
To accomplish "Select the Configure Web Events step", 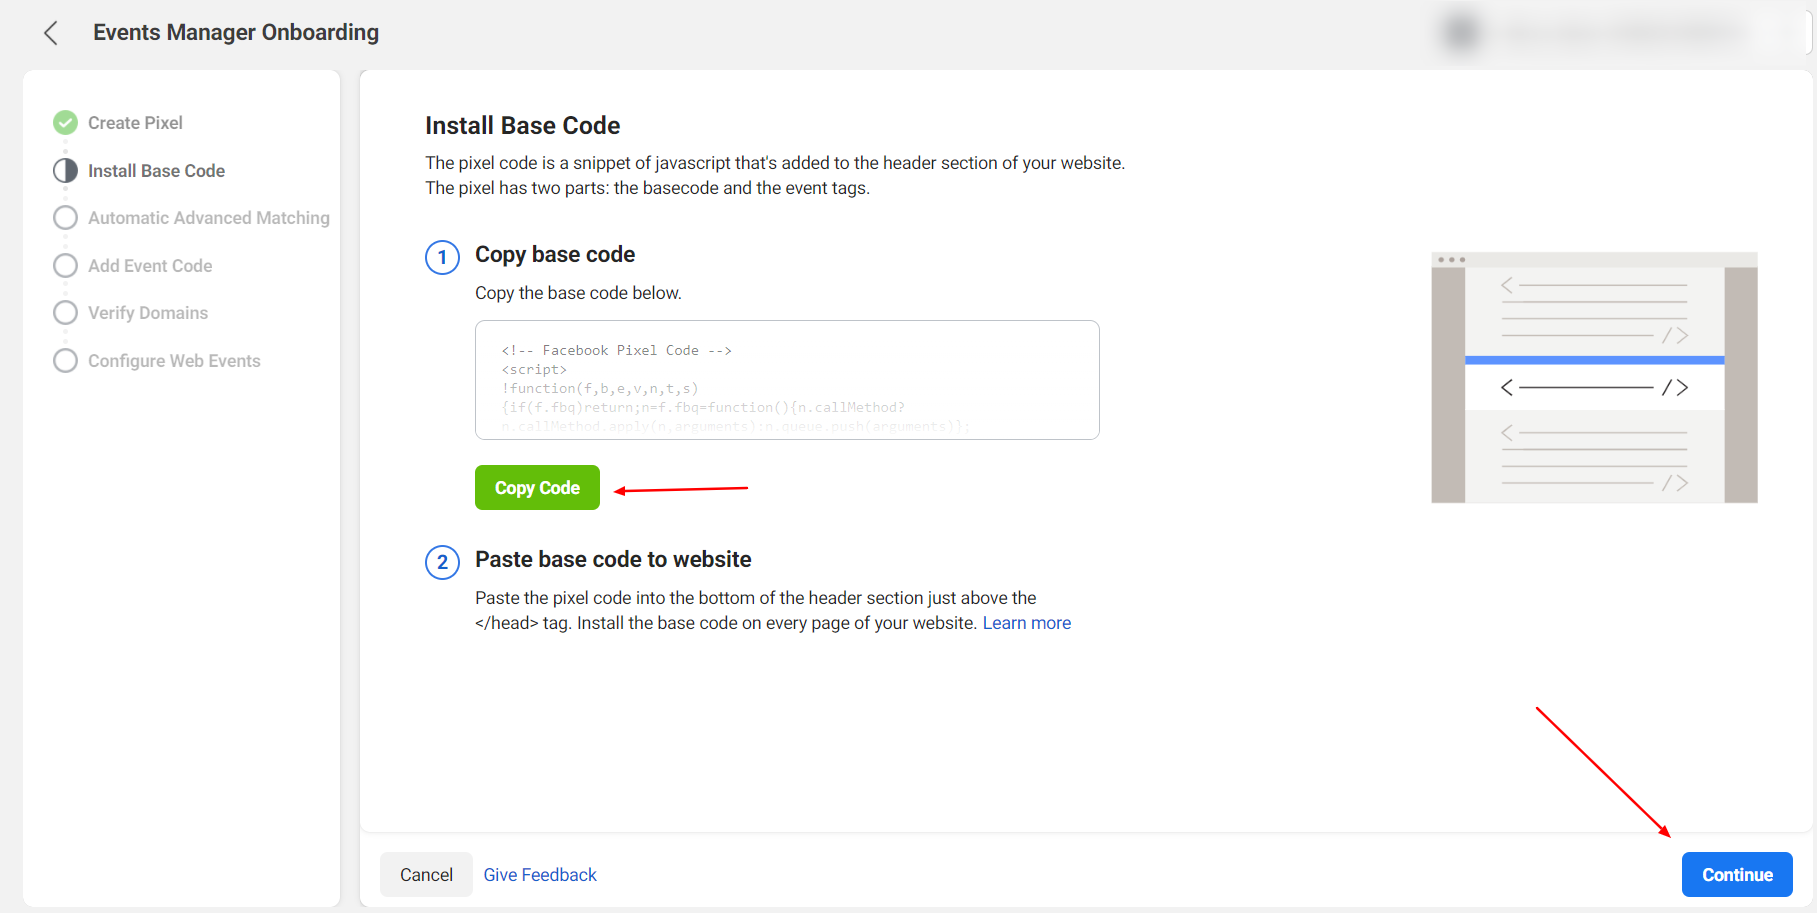I will point(65,360).
